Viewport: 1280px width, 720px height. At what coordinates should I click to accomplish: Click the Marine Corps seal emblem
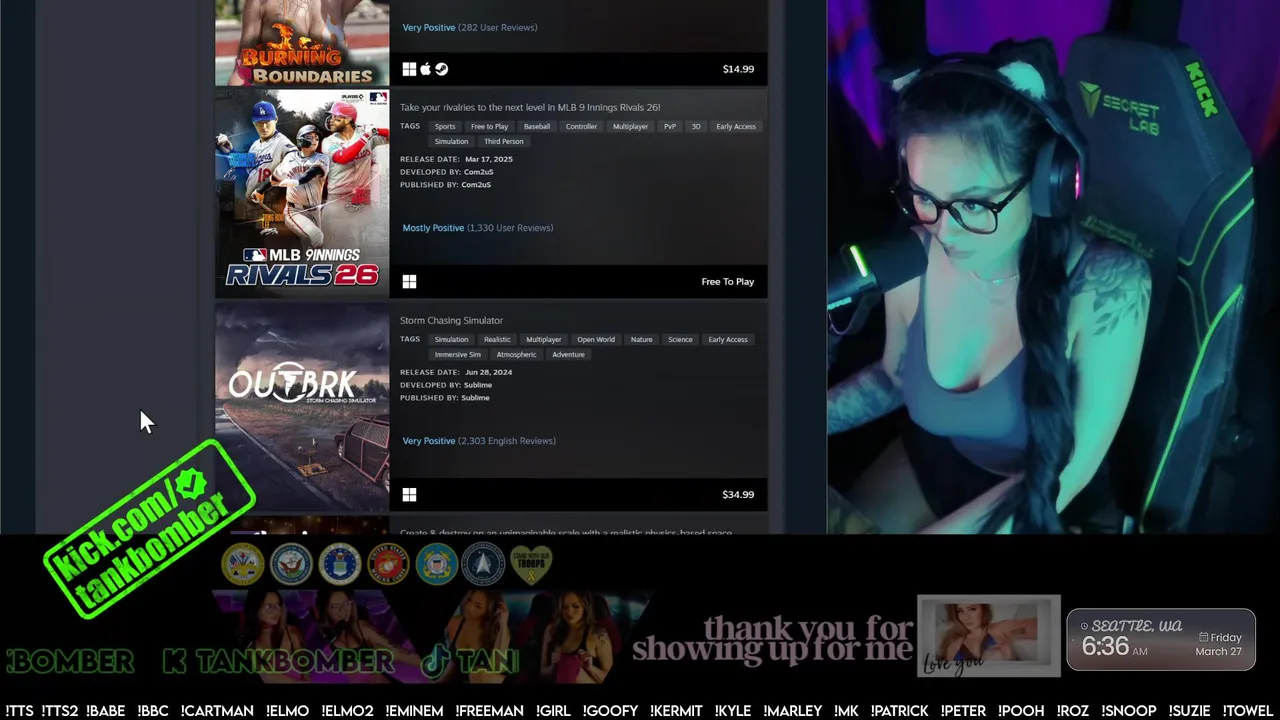388,564
